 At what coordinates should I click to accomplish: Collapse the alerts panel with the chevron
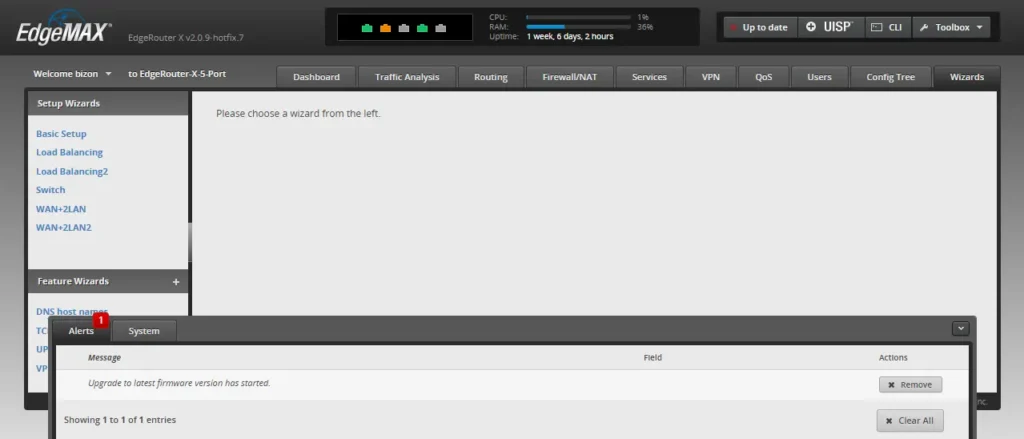point(961,328)
